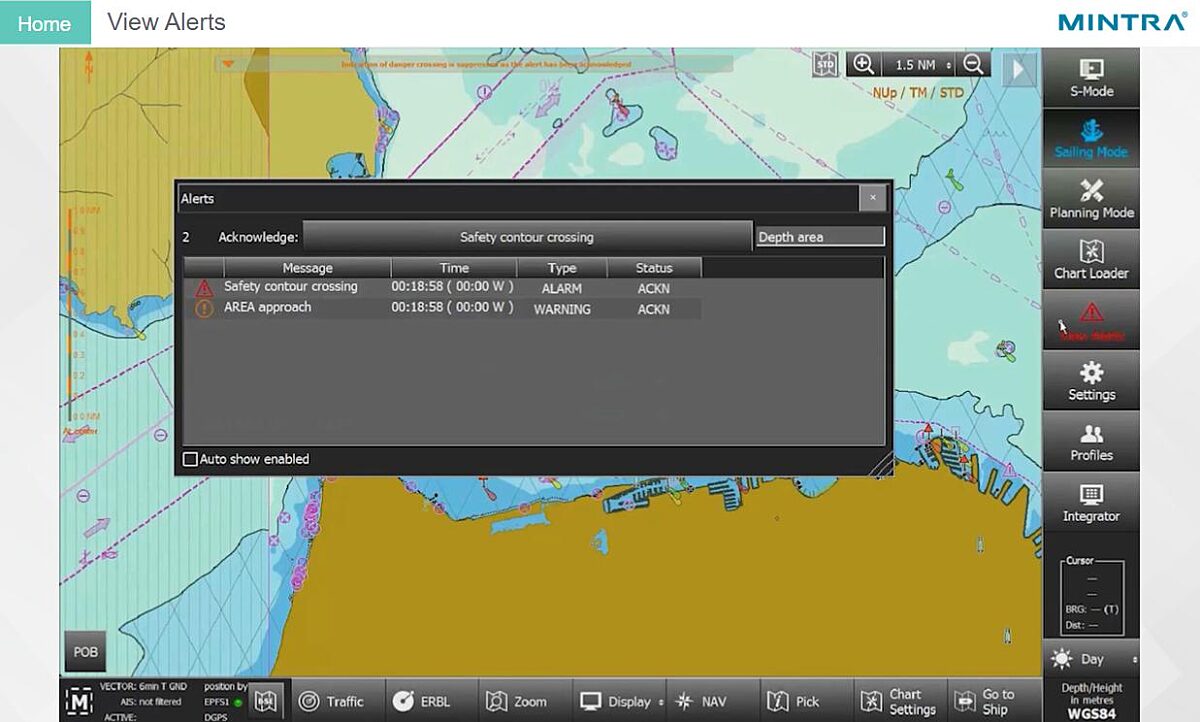Viewport: 1200px width, 722px height.
Task: Click the warning circle icon in AREA approach row
Action: point(204,309)
